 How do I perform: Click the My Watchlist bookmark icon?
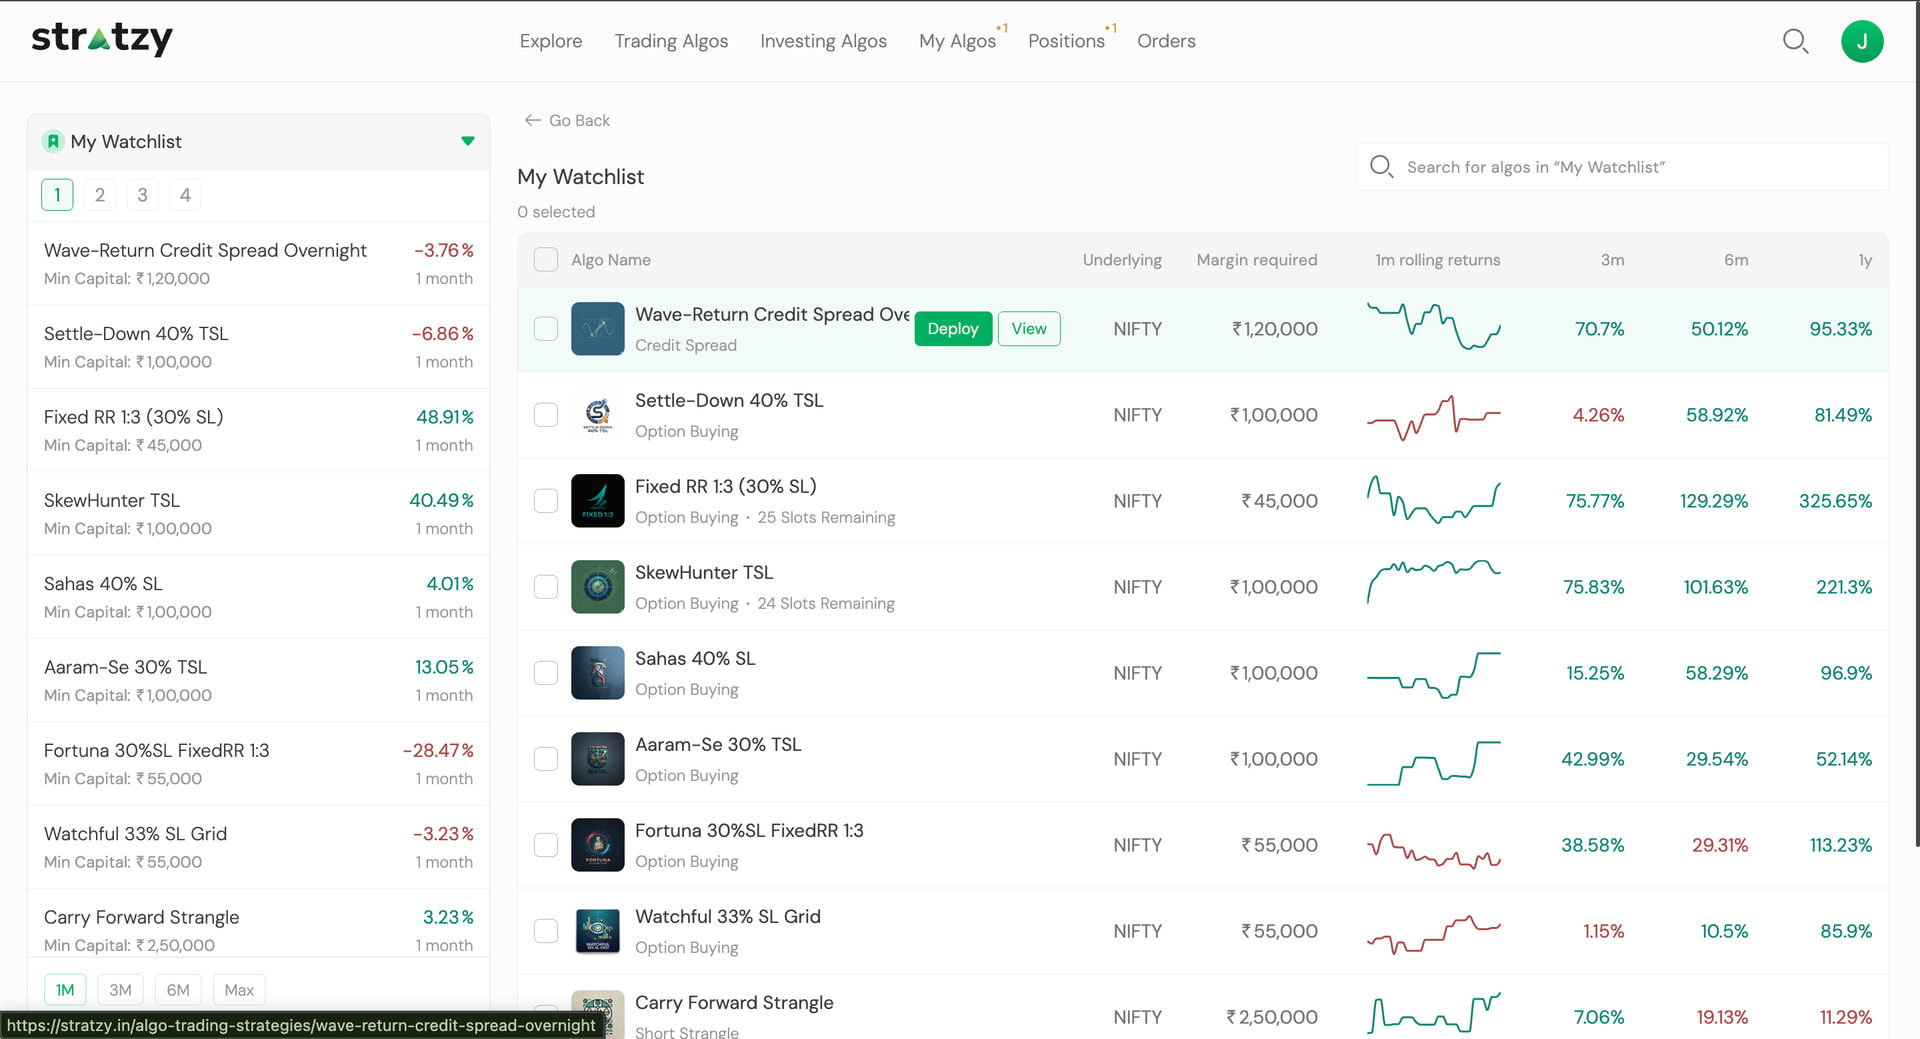(x=54, y=142)
